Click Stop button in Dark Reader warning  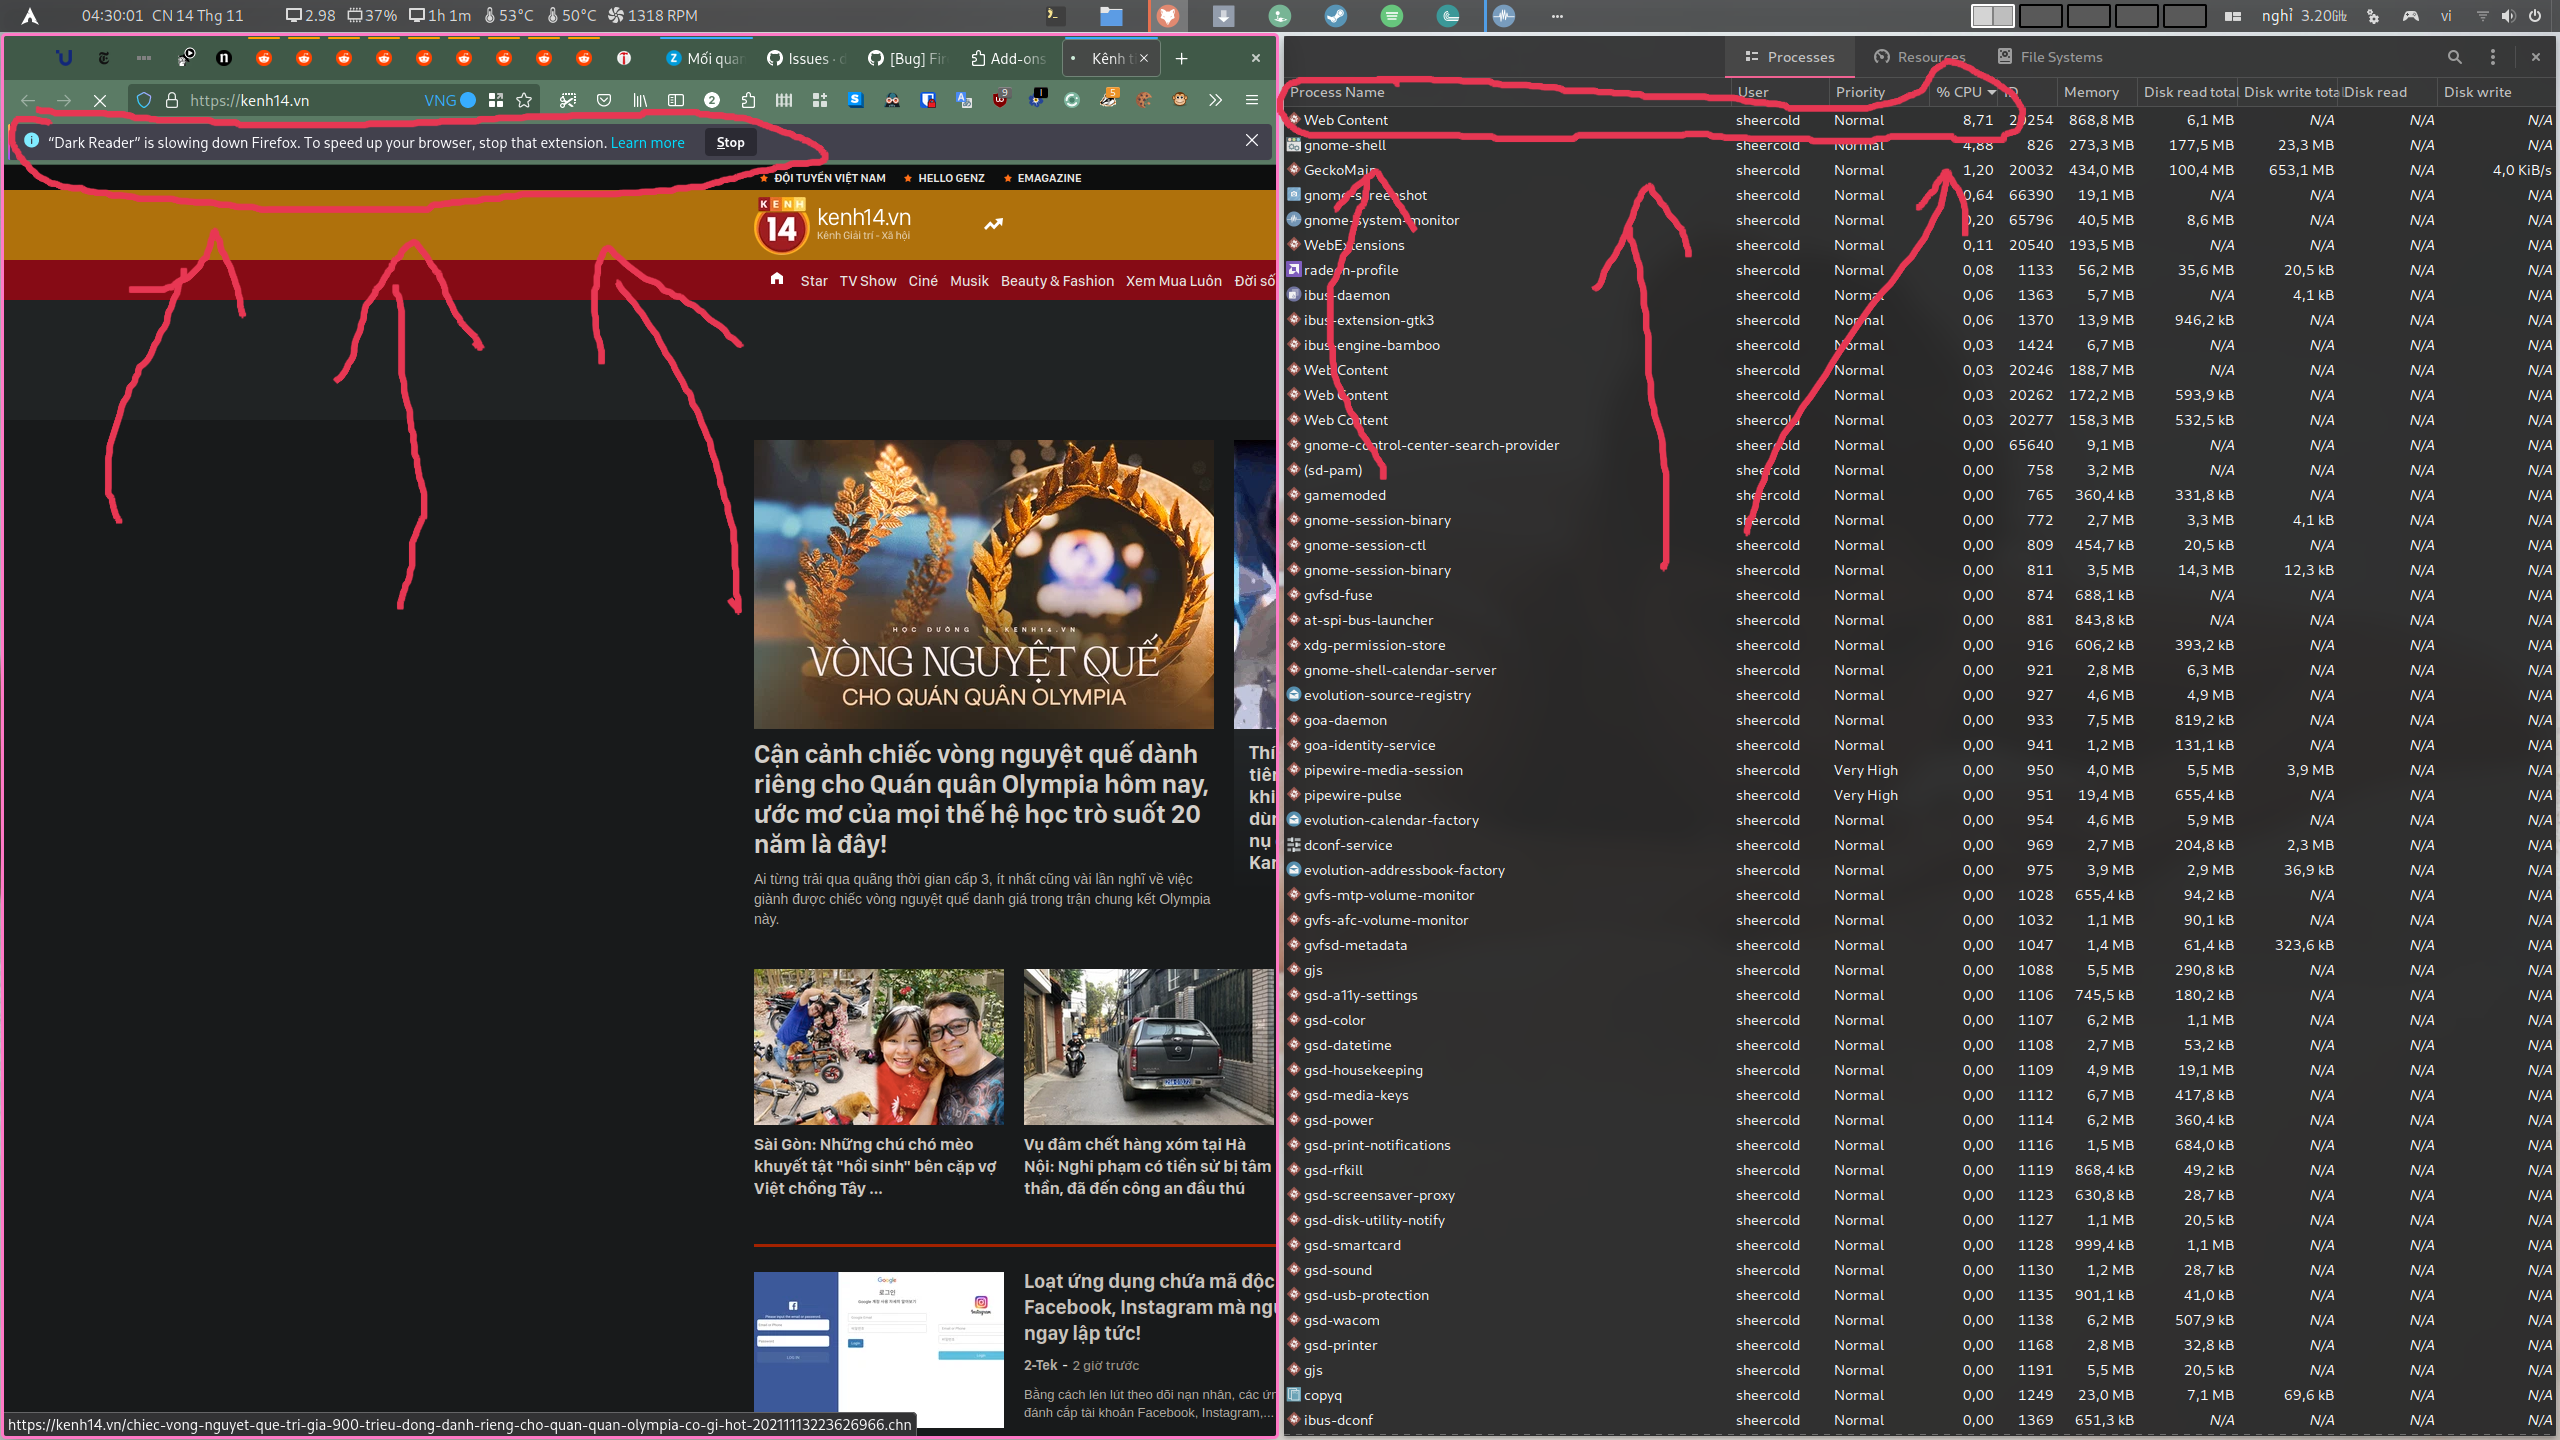[x=730, y=142]
